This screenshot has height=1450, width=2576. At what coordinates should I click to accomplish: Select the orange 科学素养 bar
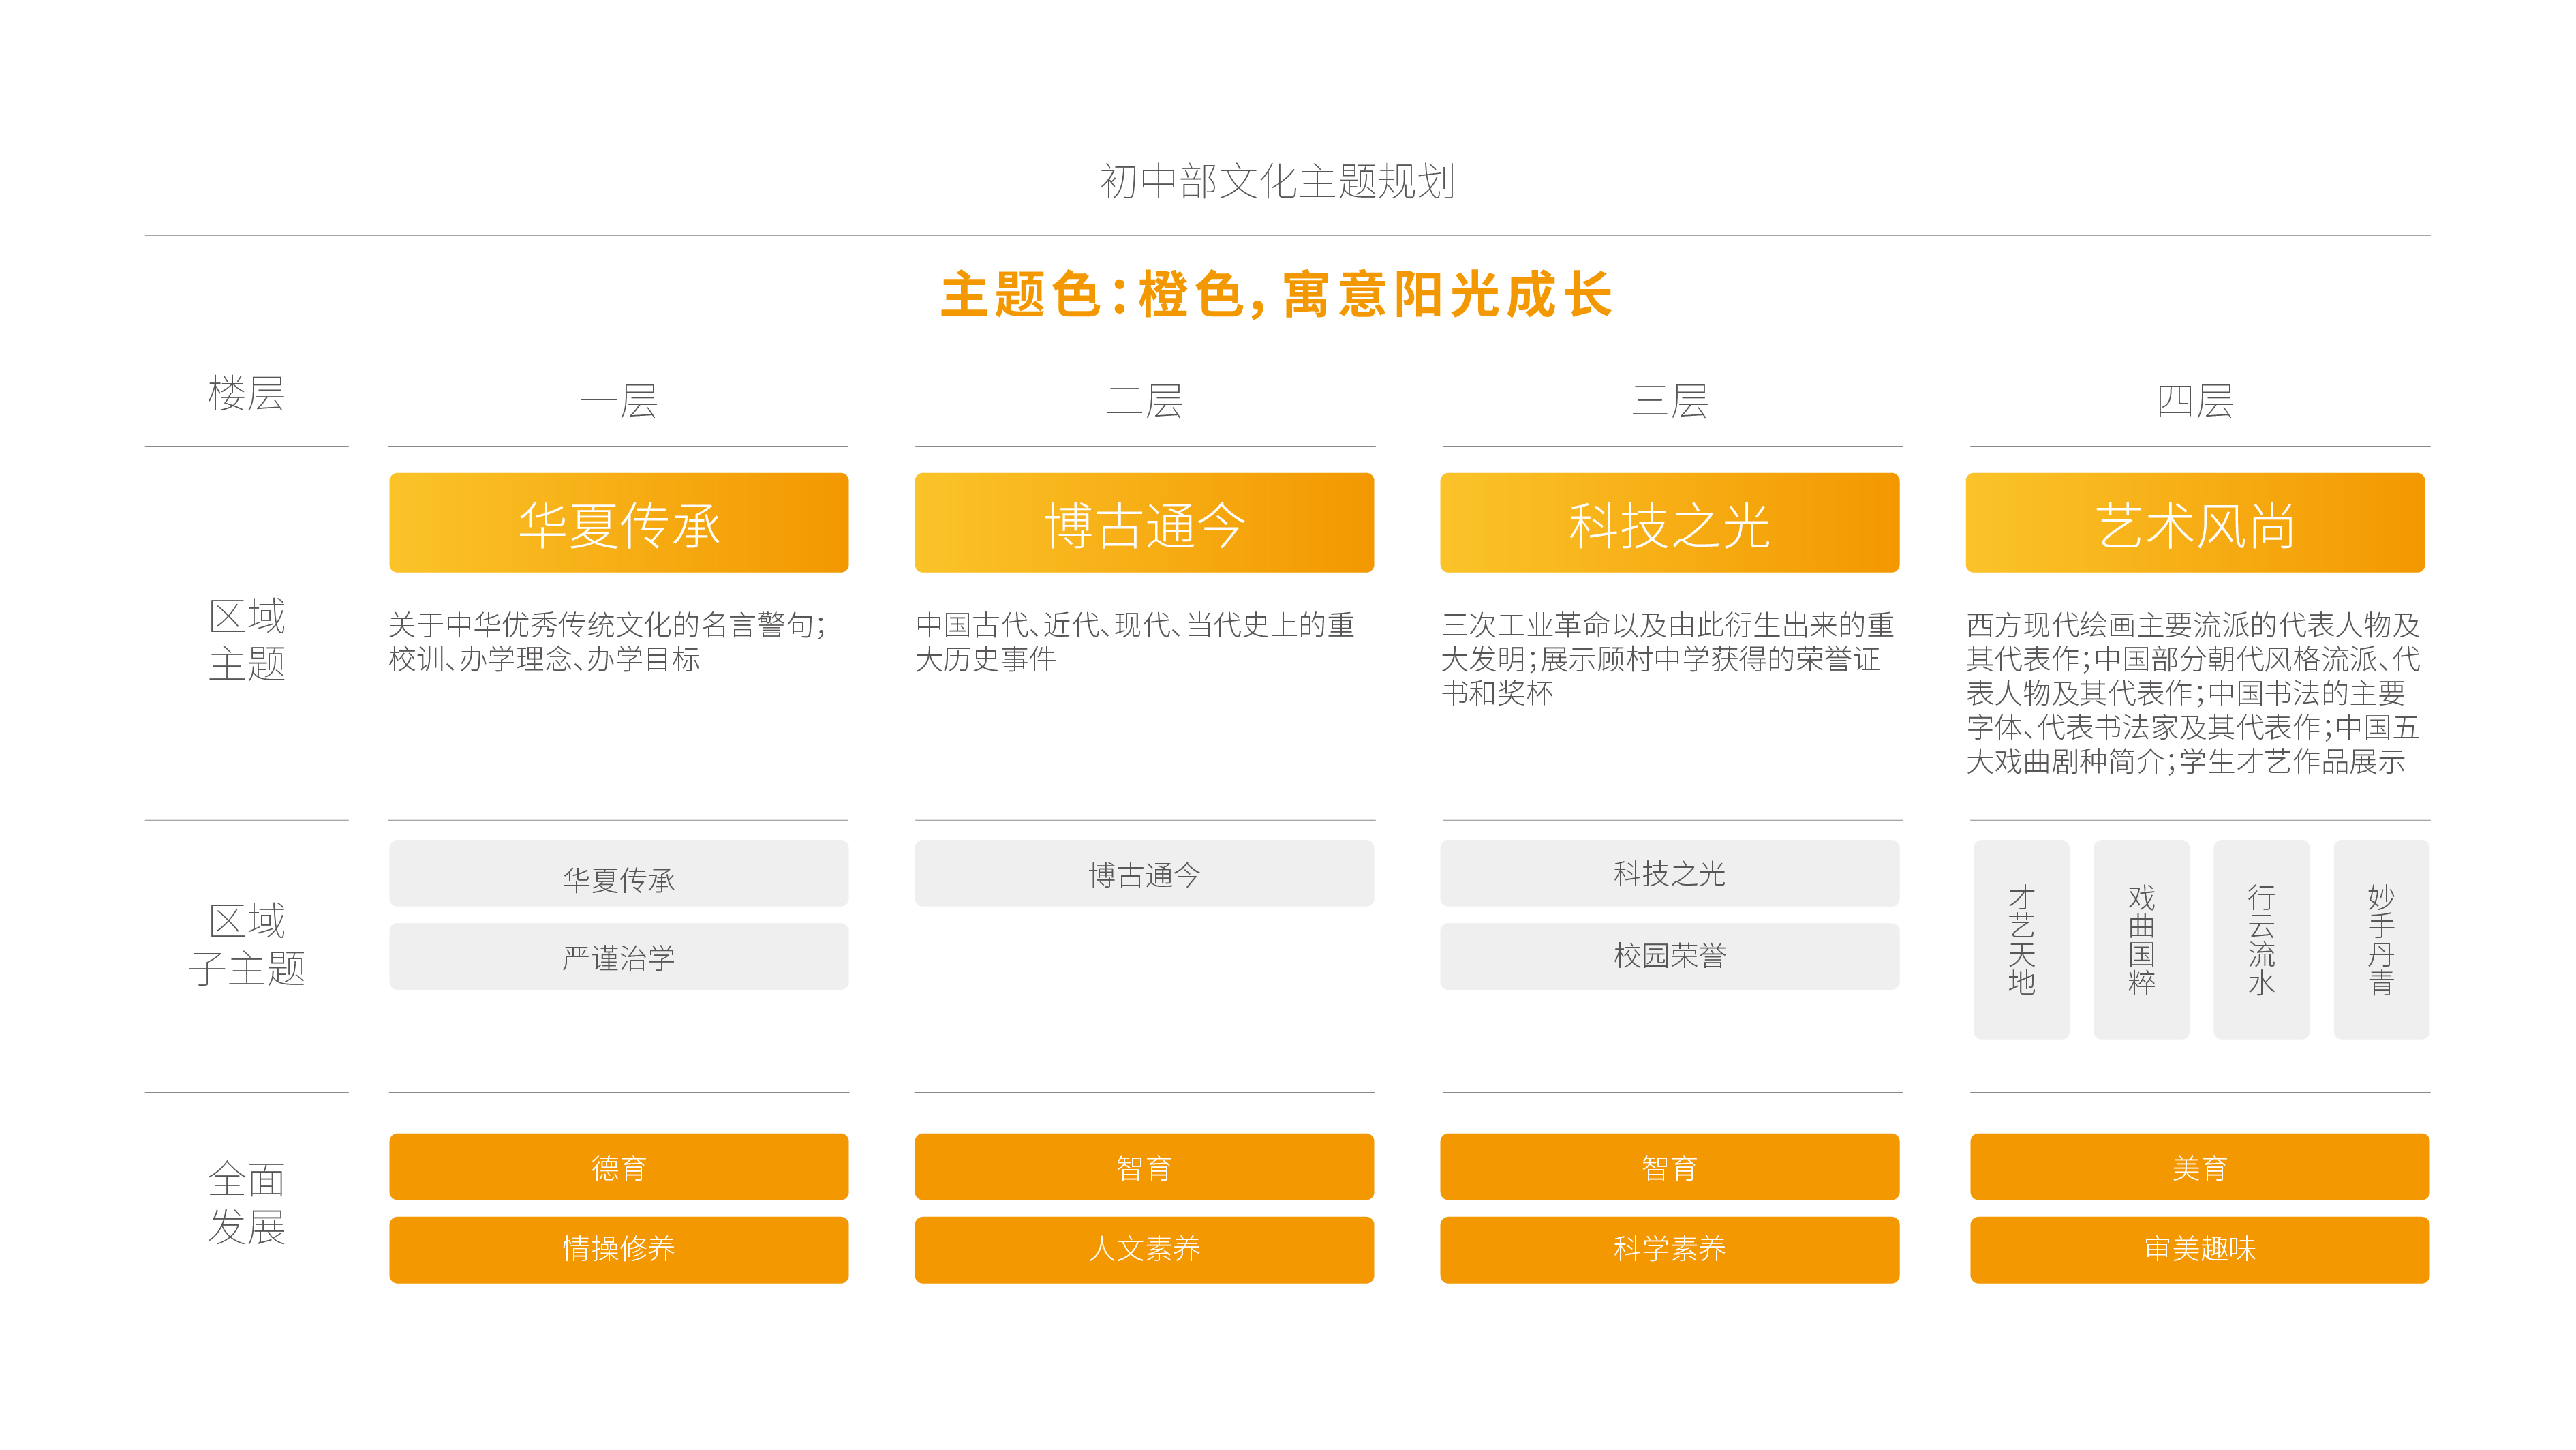pyautogui.click(x=1669, y=1249)
